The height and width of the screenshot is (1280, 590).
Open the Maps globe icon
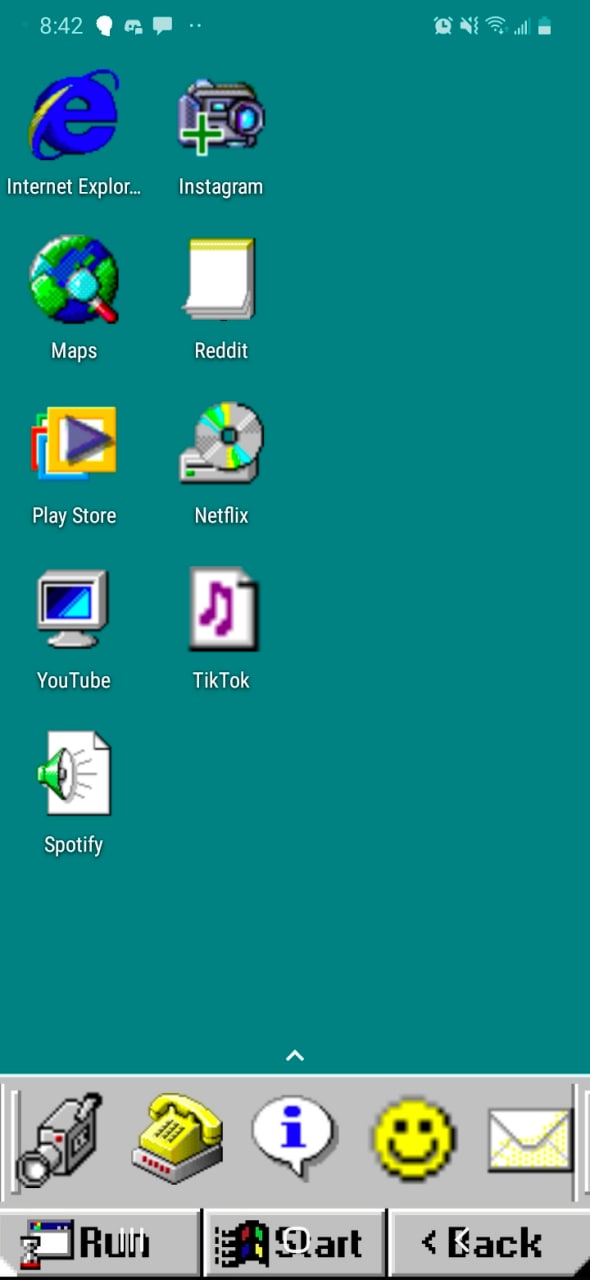coord(74,279)
